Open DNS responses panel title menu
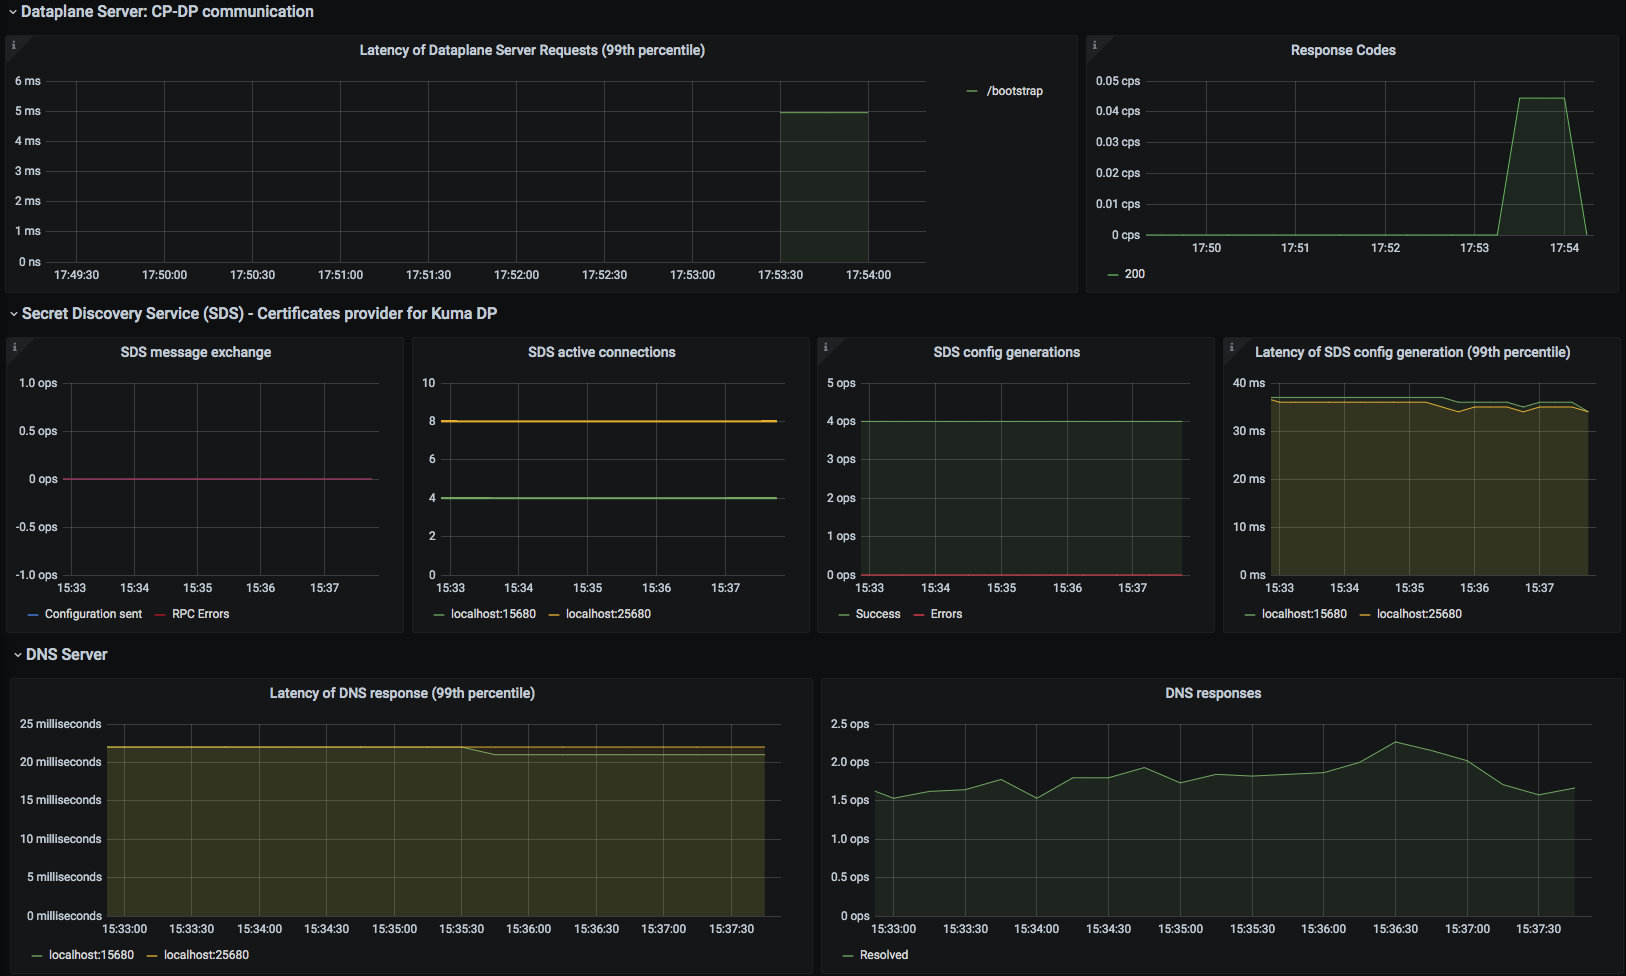The image size is (1626, 976). (x=1213, y=693)
